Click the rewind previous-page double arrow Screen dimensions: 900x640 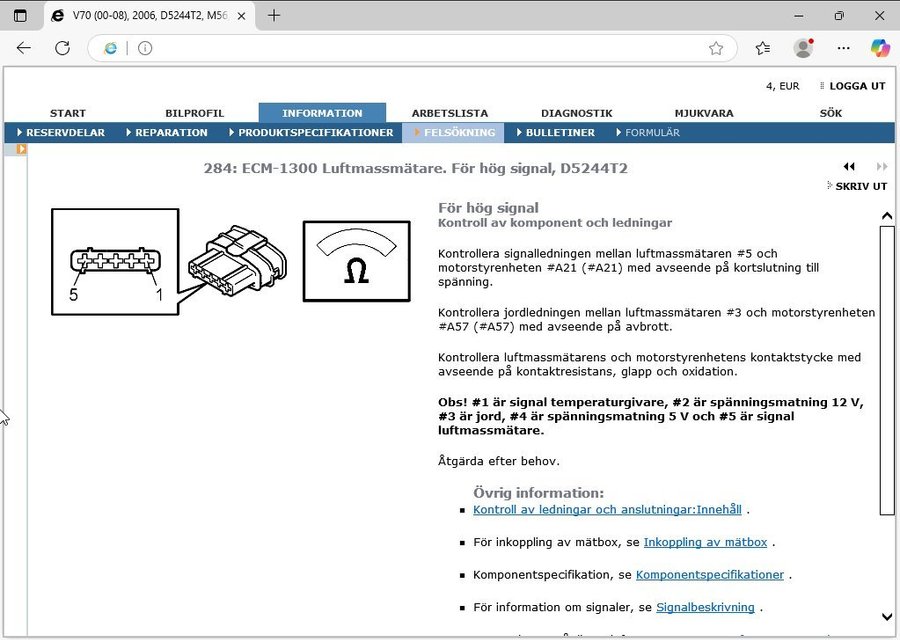[849, 167]
